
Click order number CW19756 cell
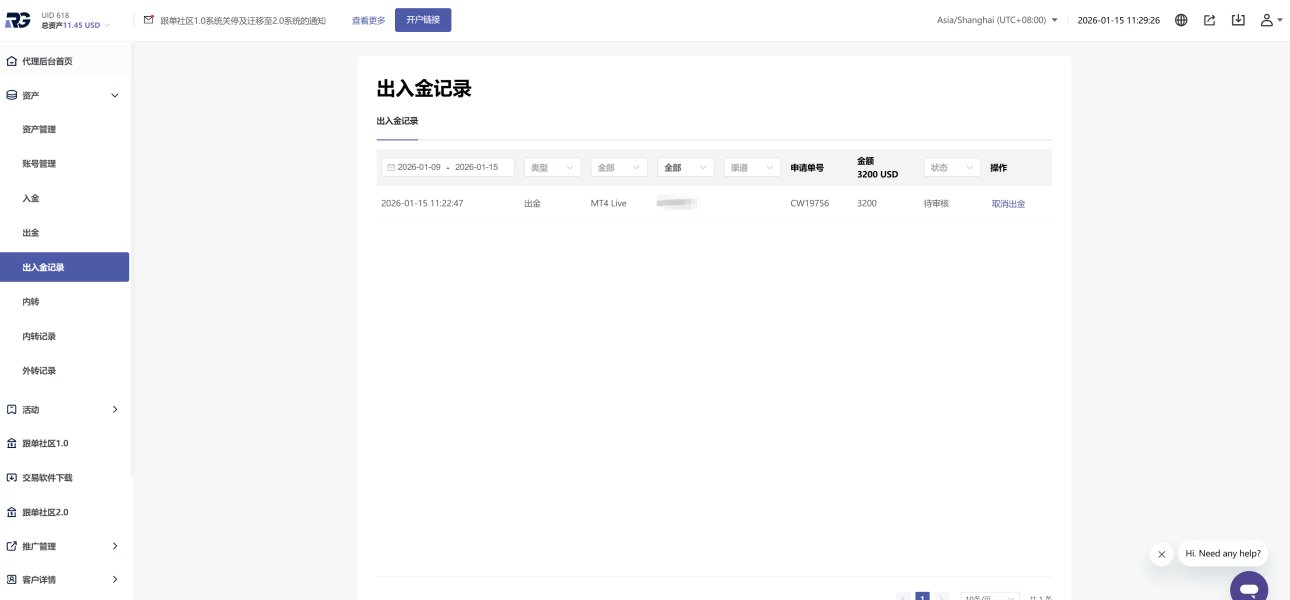(x=809, y=203)
